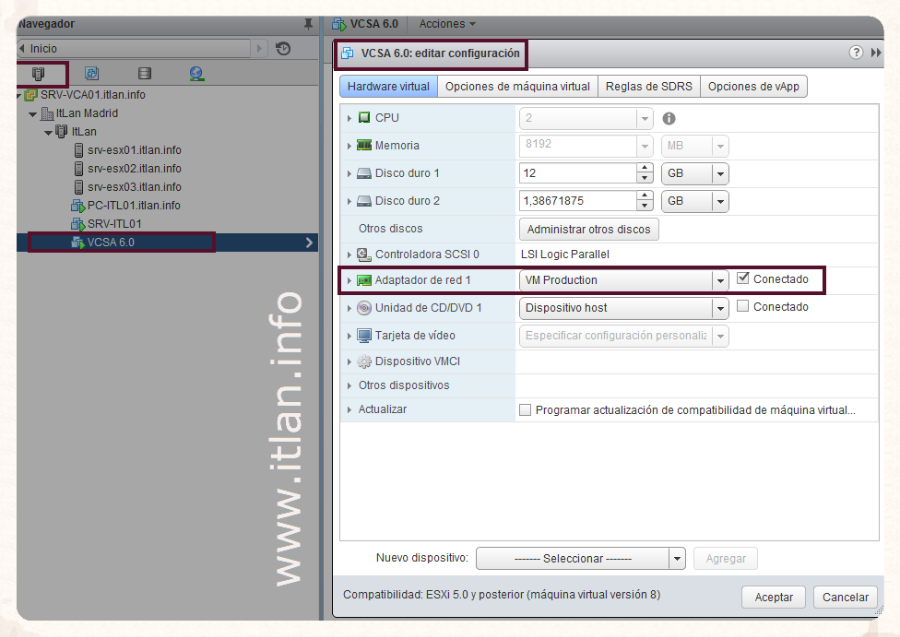This screenshot has height=637, width=900.
Task: Open the VM Production network dropdown
Action: (720, 281)
